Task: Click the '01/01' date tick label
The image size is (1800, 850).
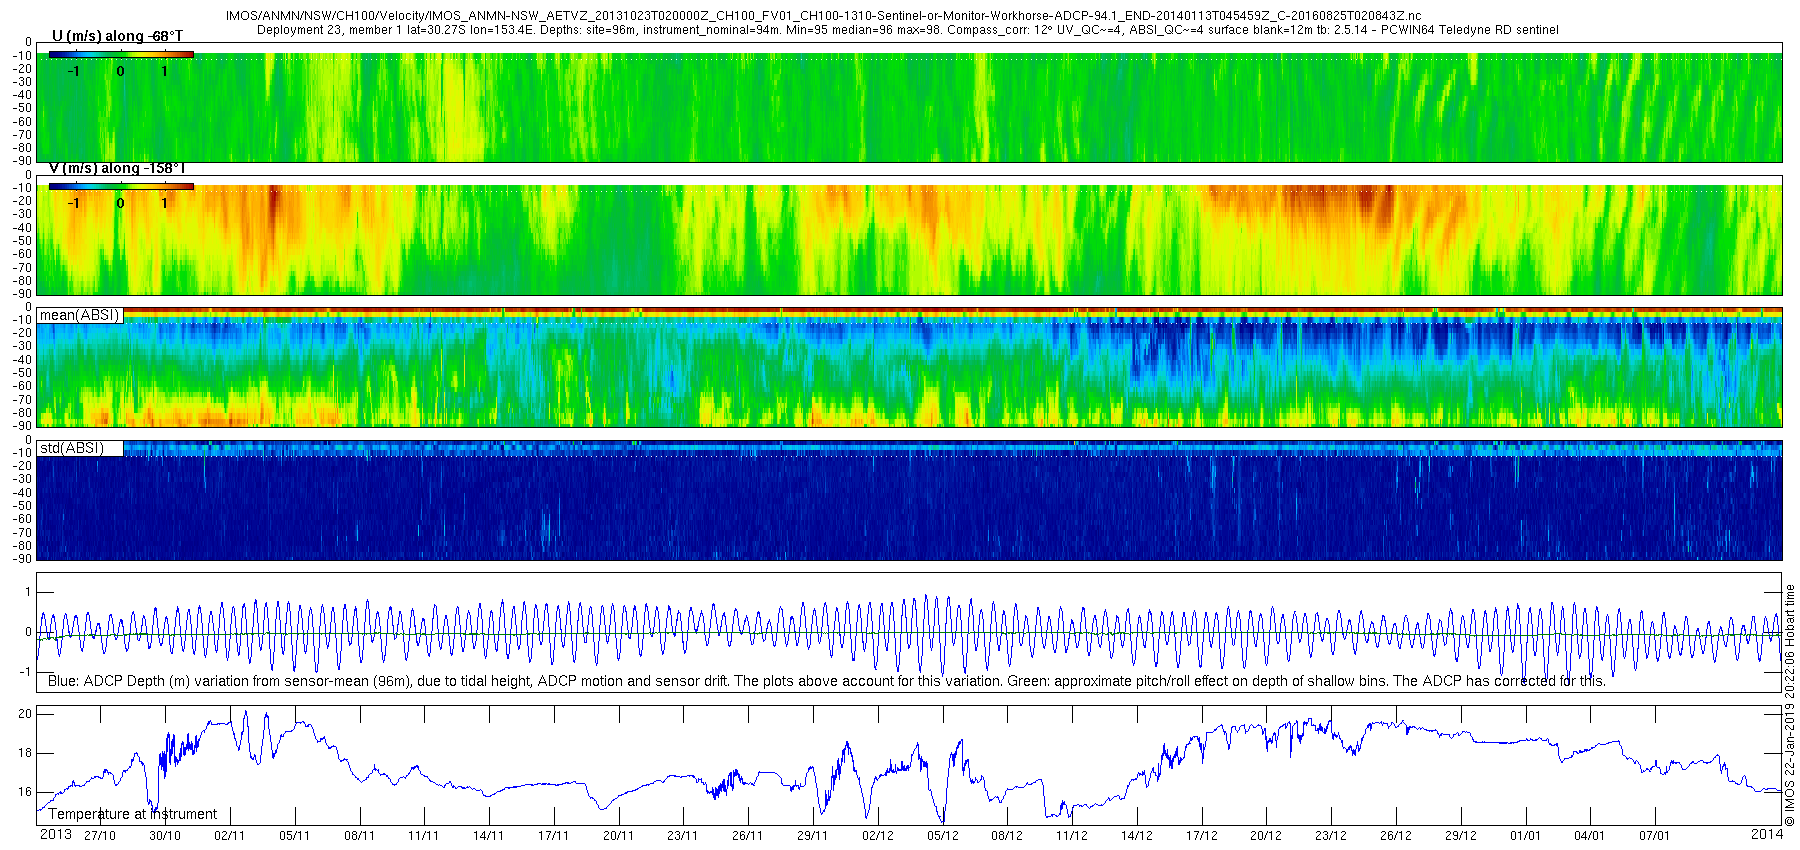Action: [1526, 836]
